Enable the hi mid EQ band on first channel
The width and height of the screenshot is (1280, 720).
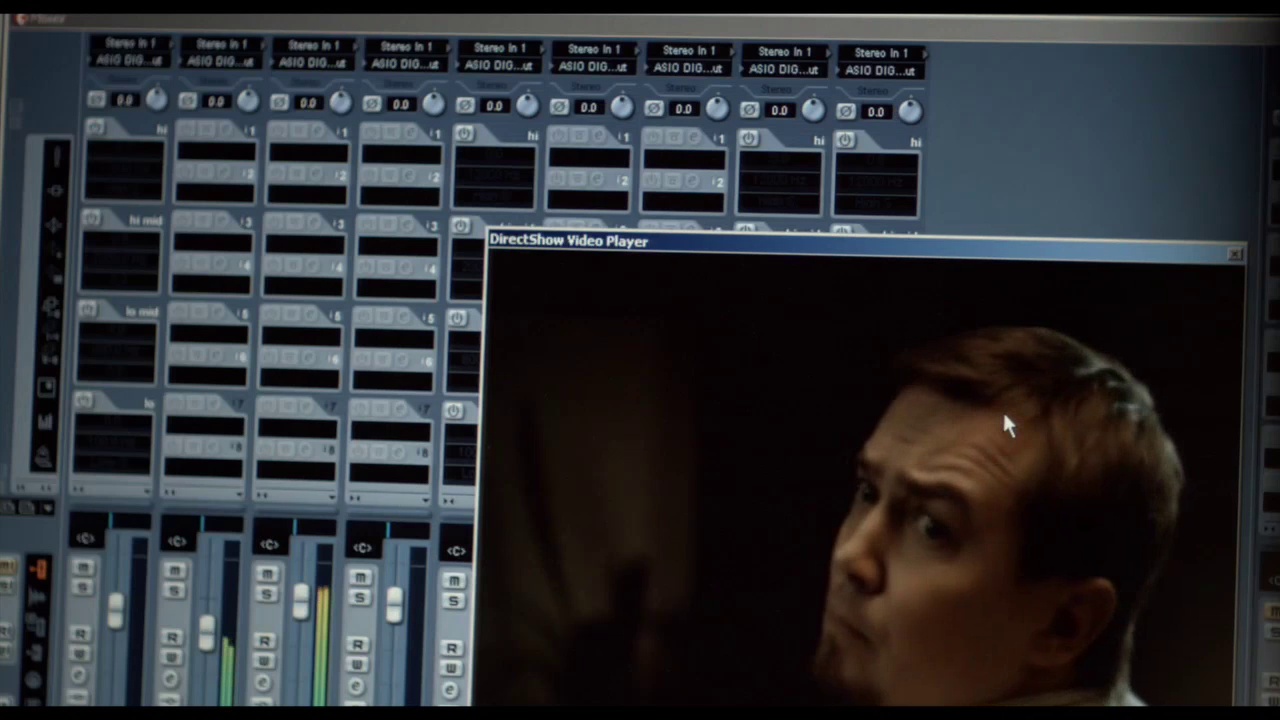coord(91,218)
